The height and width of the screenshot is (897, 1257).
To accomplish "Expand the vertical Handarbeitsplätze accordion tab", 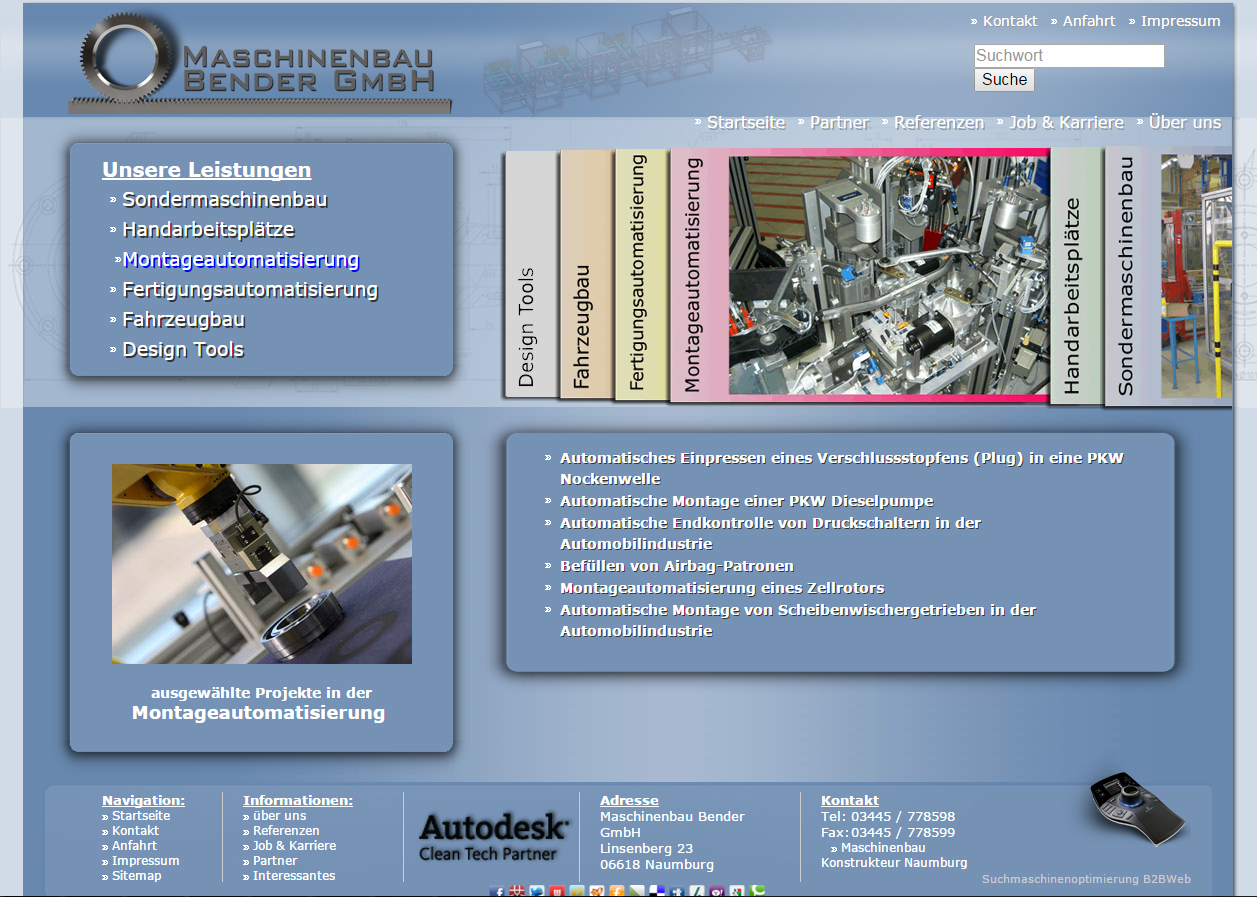I will pyautogui.click(x=1075, y=277).
